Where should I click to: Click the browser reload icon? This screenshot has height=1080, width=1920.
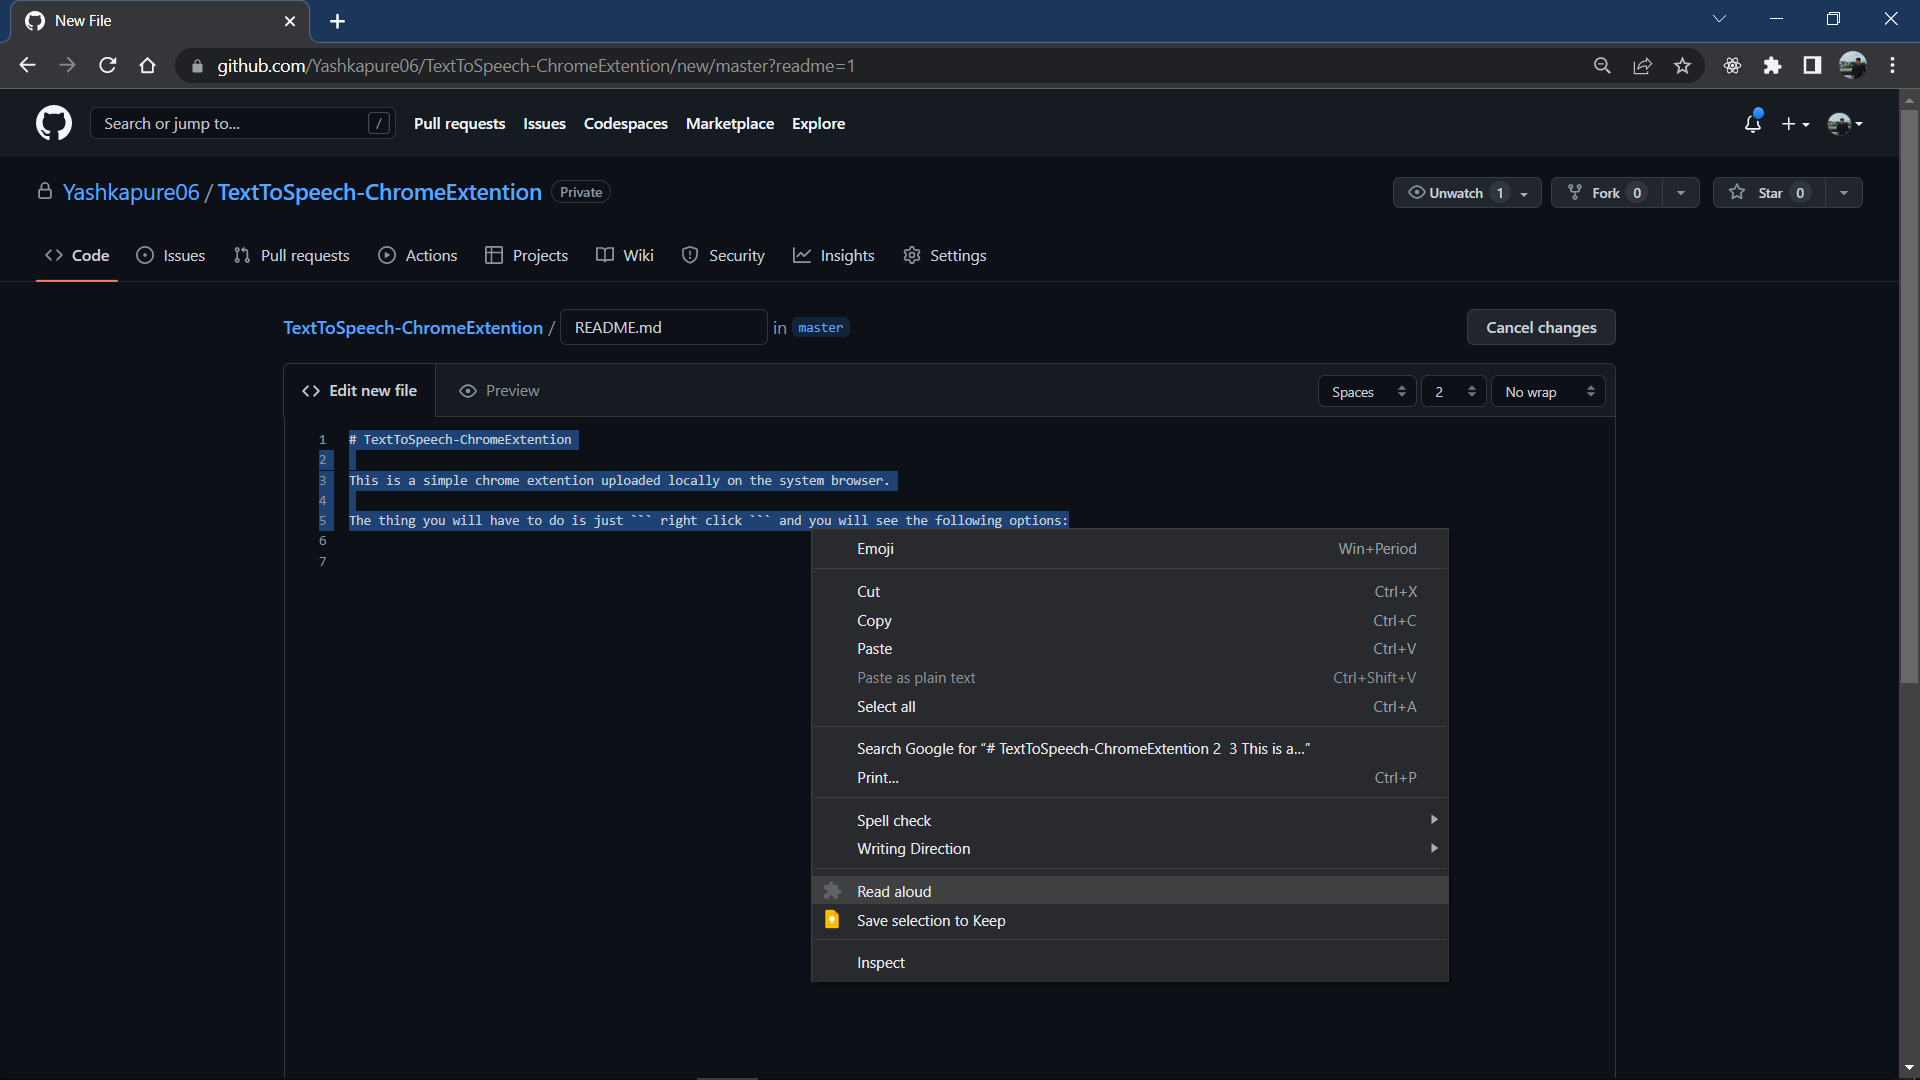pyautogui.click(x=108, y=66)
